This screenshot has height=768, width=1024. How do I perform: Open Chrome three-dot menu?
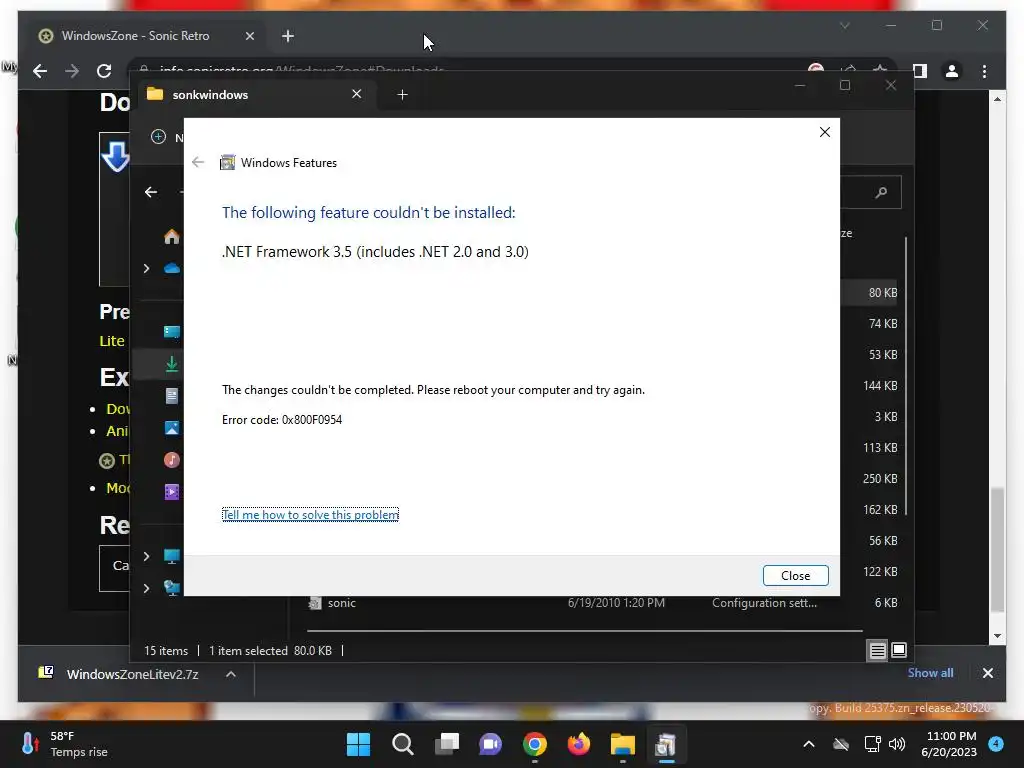point(984,71)
